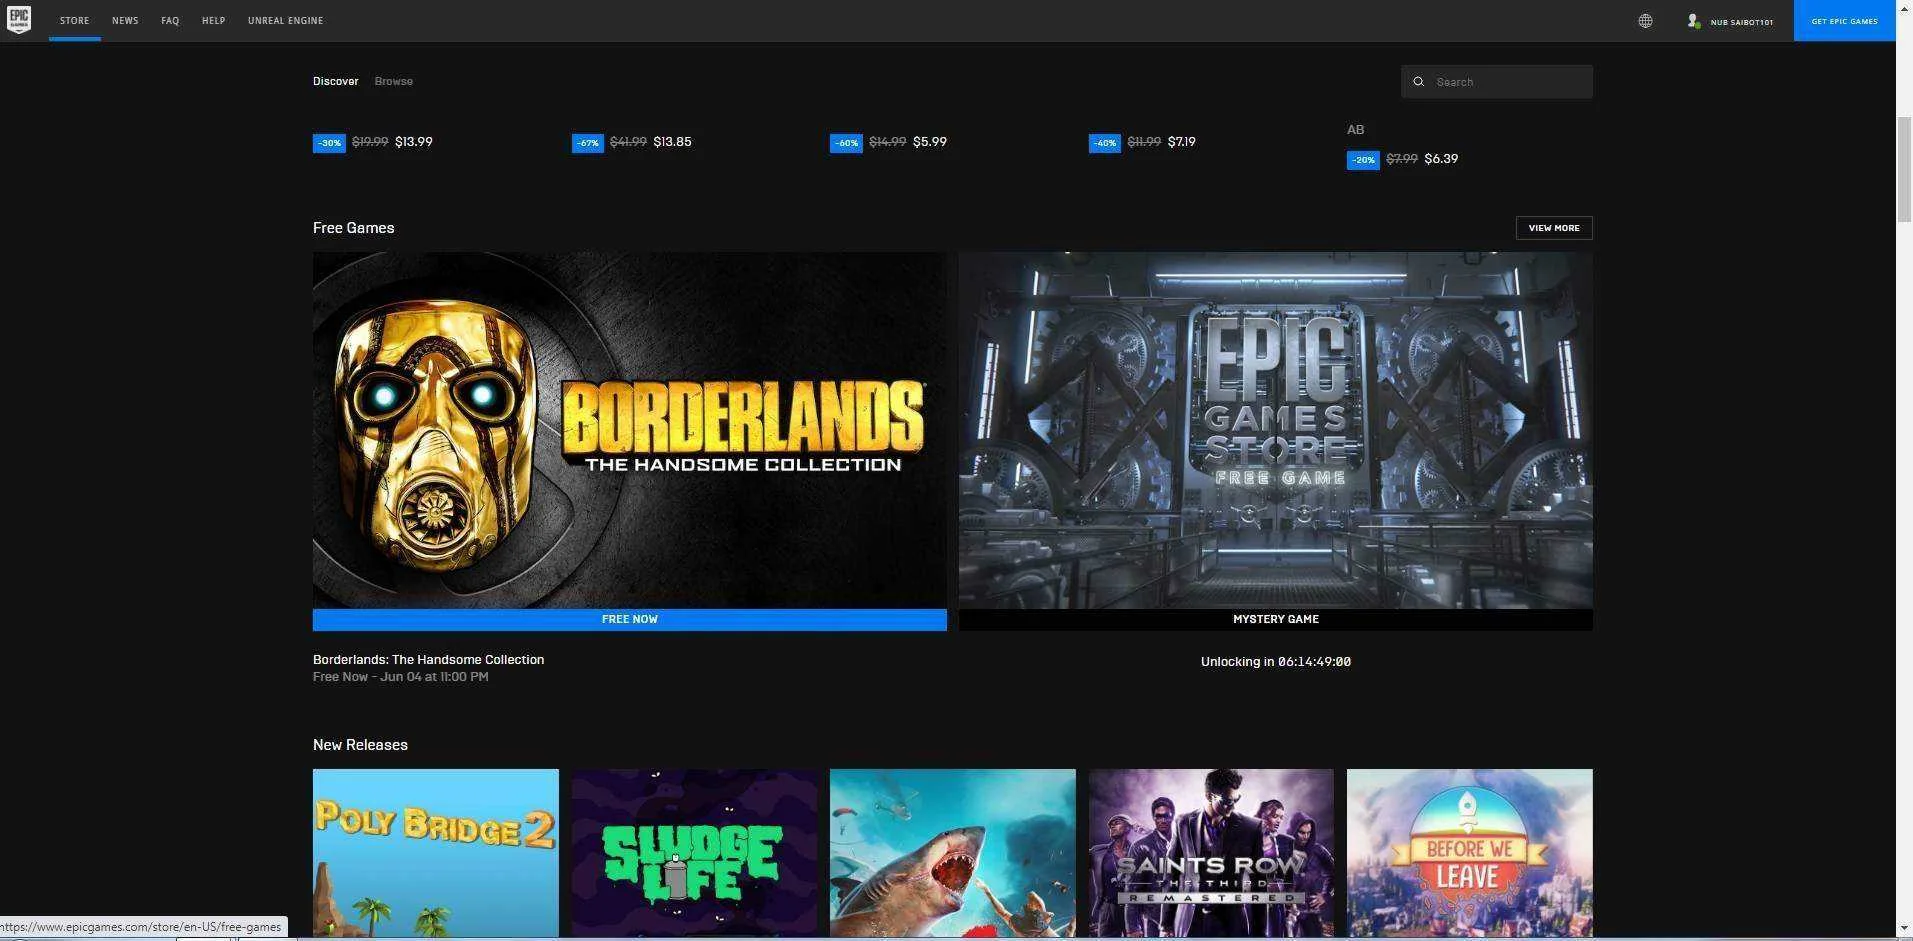The width and height of the screenshot is (1913, 941).
Task: Click the MYSTERY GAME label bar
Action: tap(1276, 620)
